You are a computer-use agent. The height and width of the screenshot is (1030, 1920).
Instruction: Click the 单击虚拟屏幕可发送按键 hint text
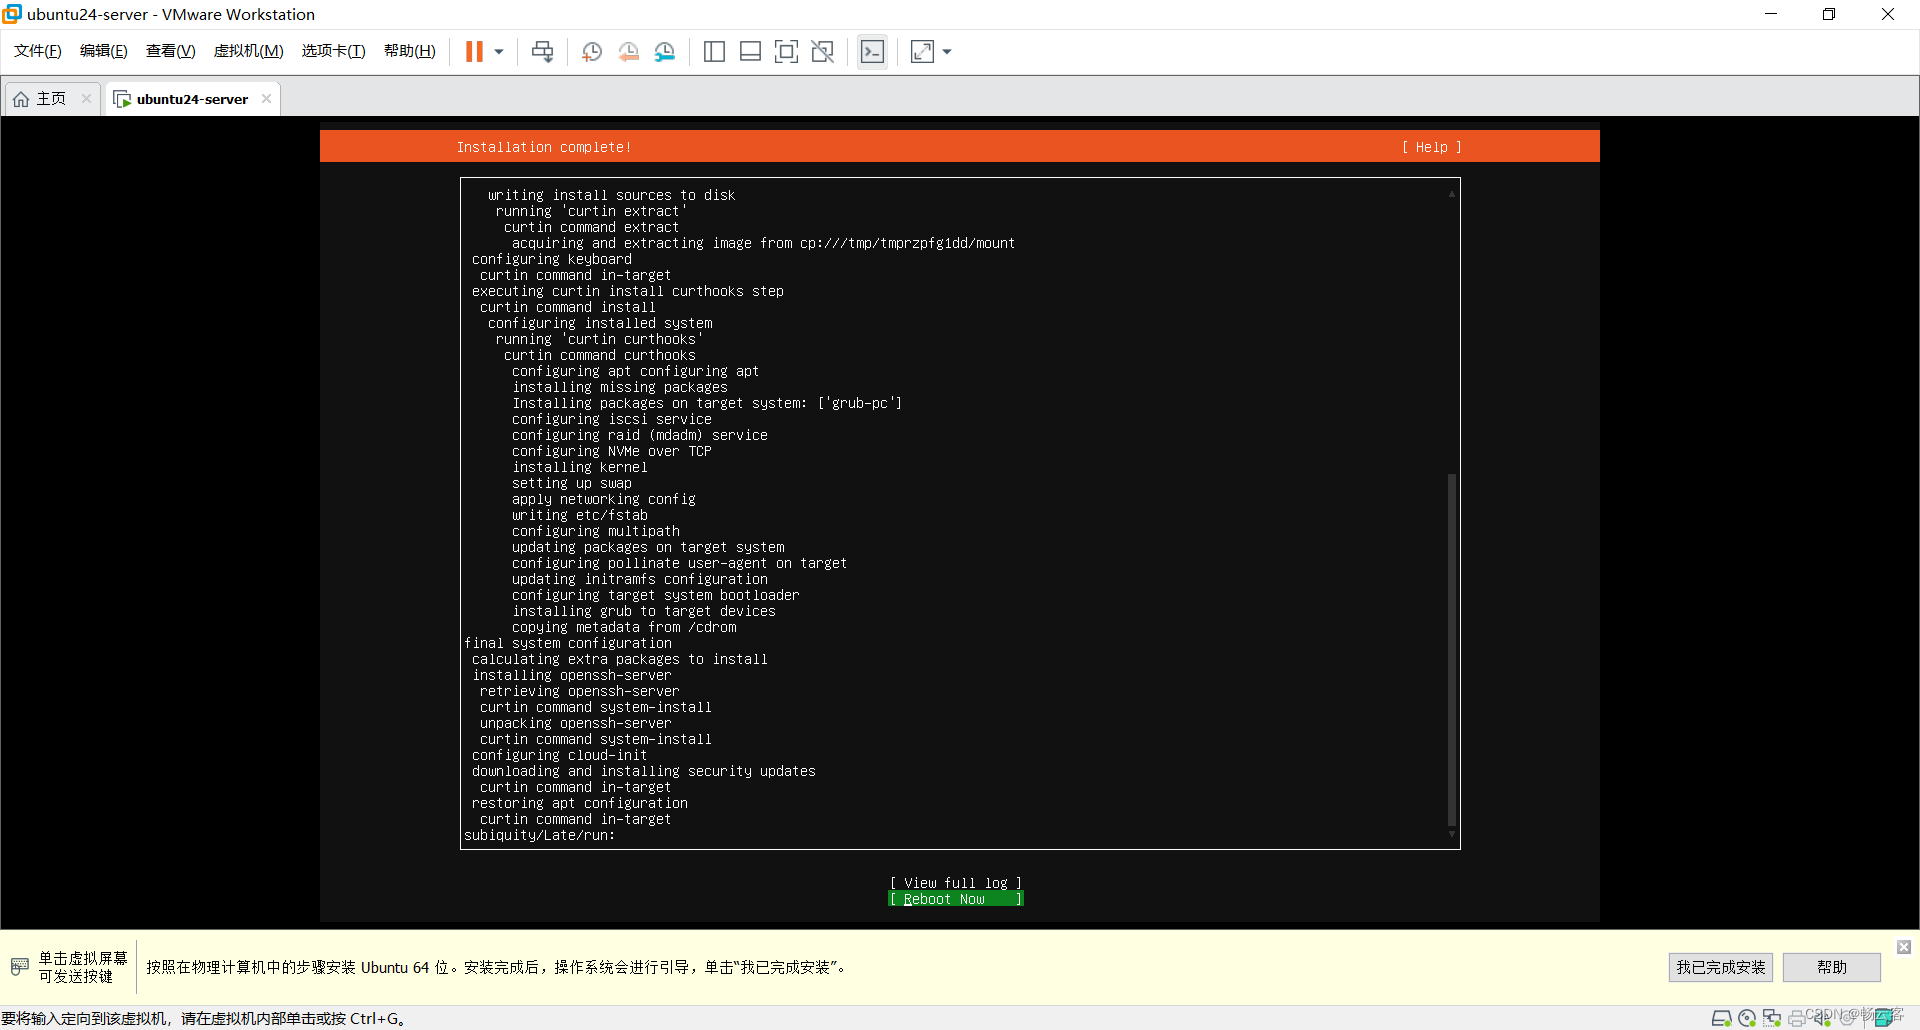click(x=83, y=967)
